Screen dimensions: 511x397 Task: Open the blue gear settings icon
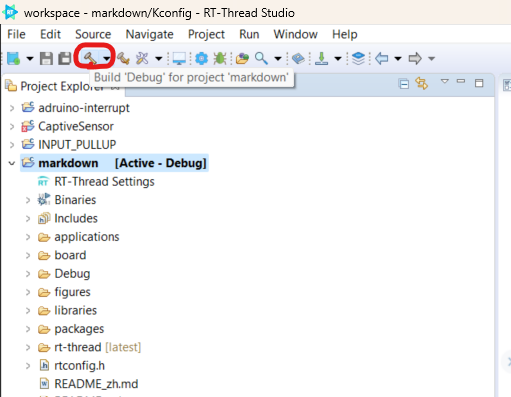201,59
